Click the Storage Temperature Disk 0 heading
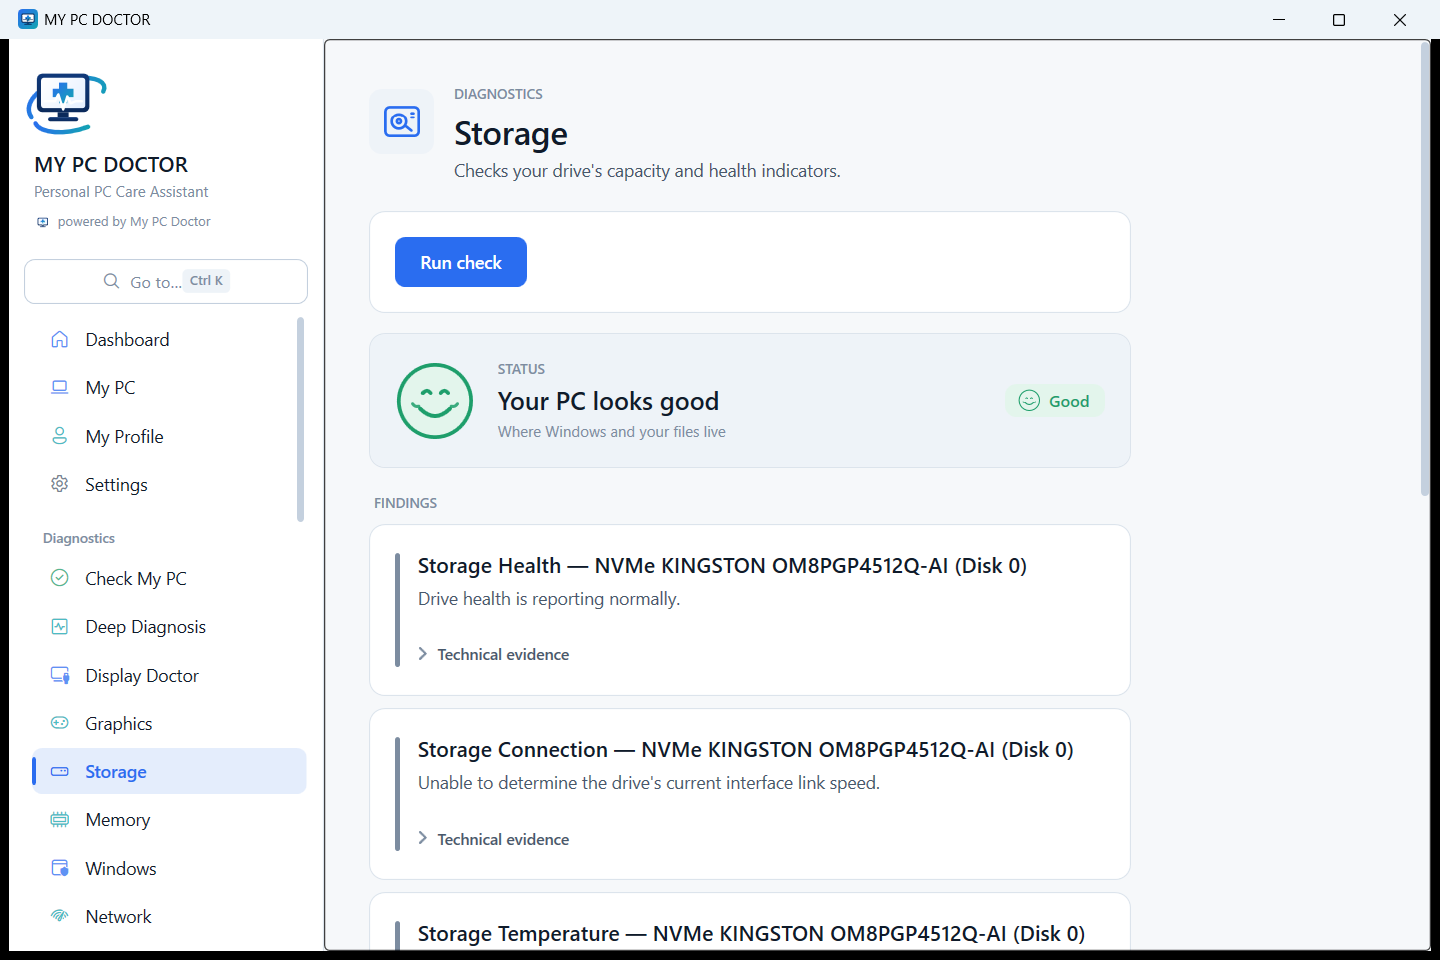The image size is (1440, 960). 751,934
